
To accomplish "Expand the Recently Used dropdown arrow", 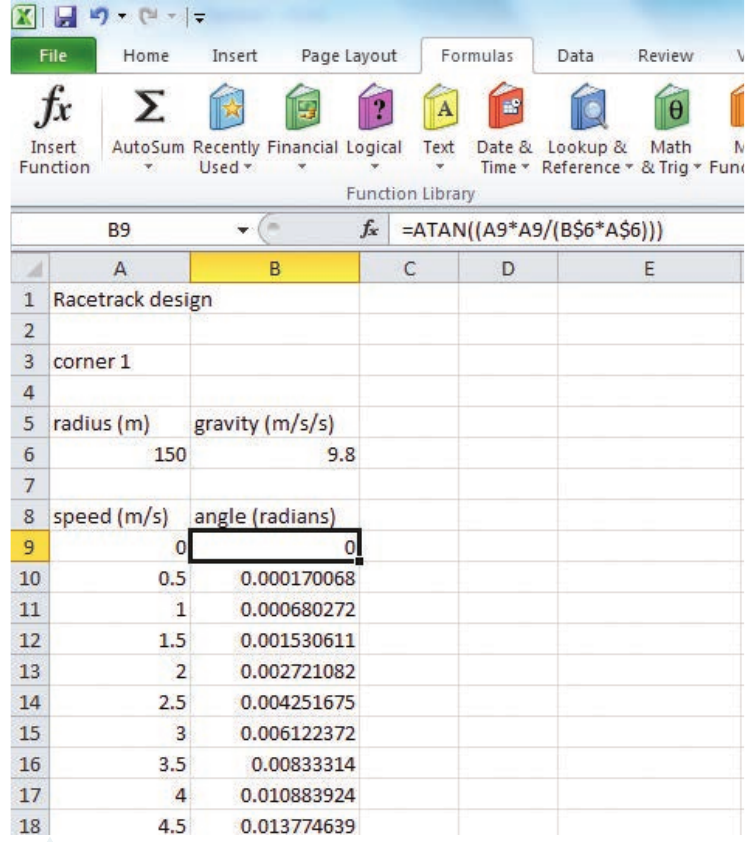I will point(248,168).
